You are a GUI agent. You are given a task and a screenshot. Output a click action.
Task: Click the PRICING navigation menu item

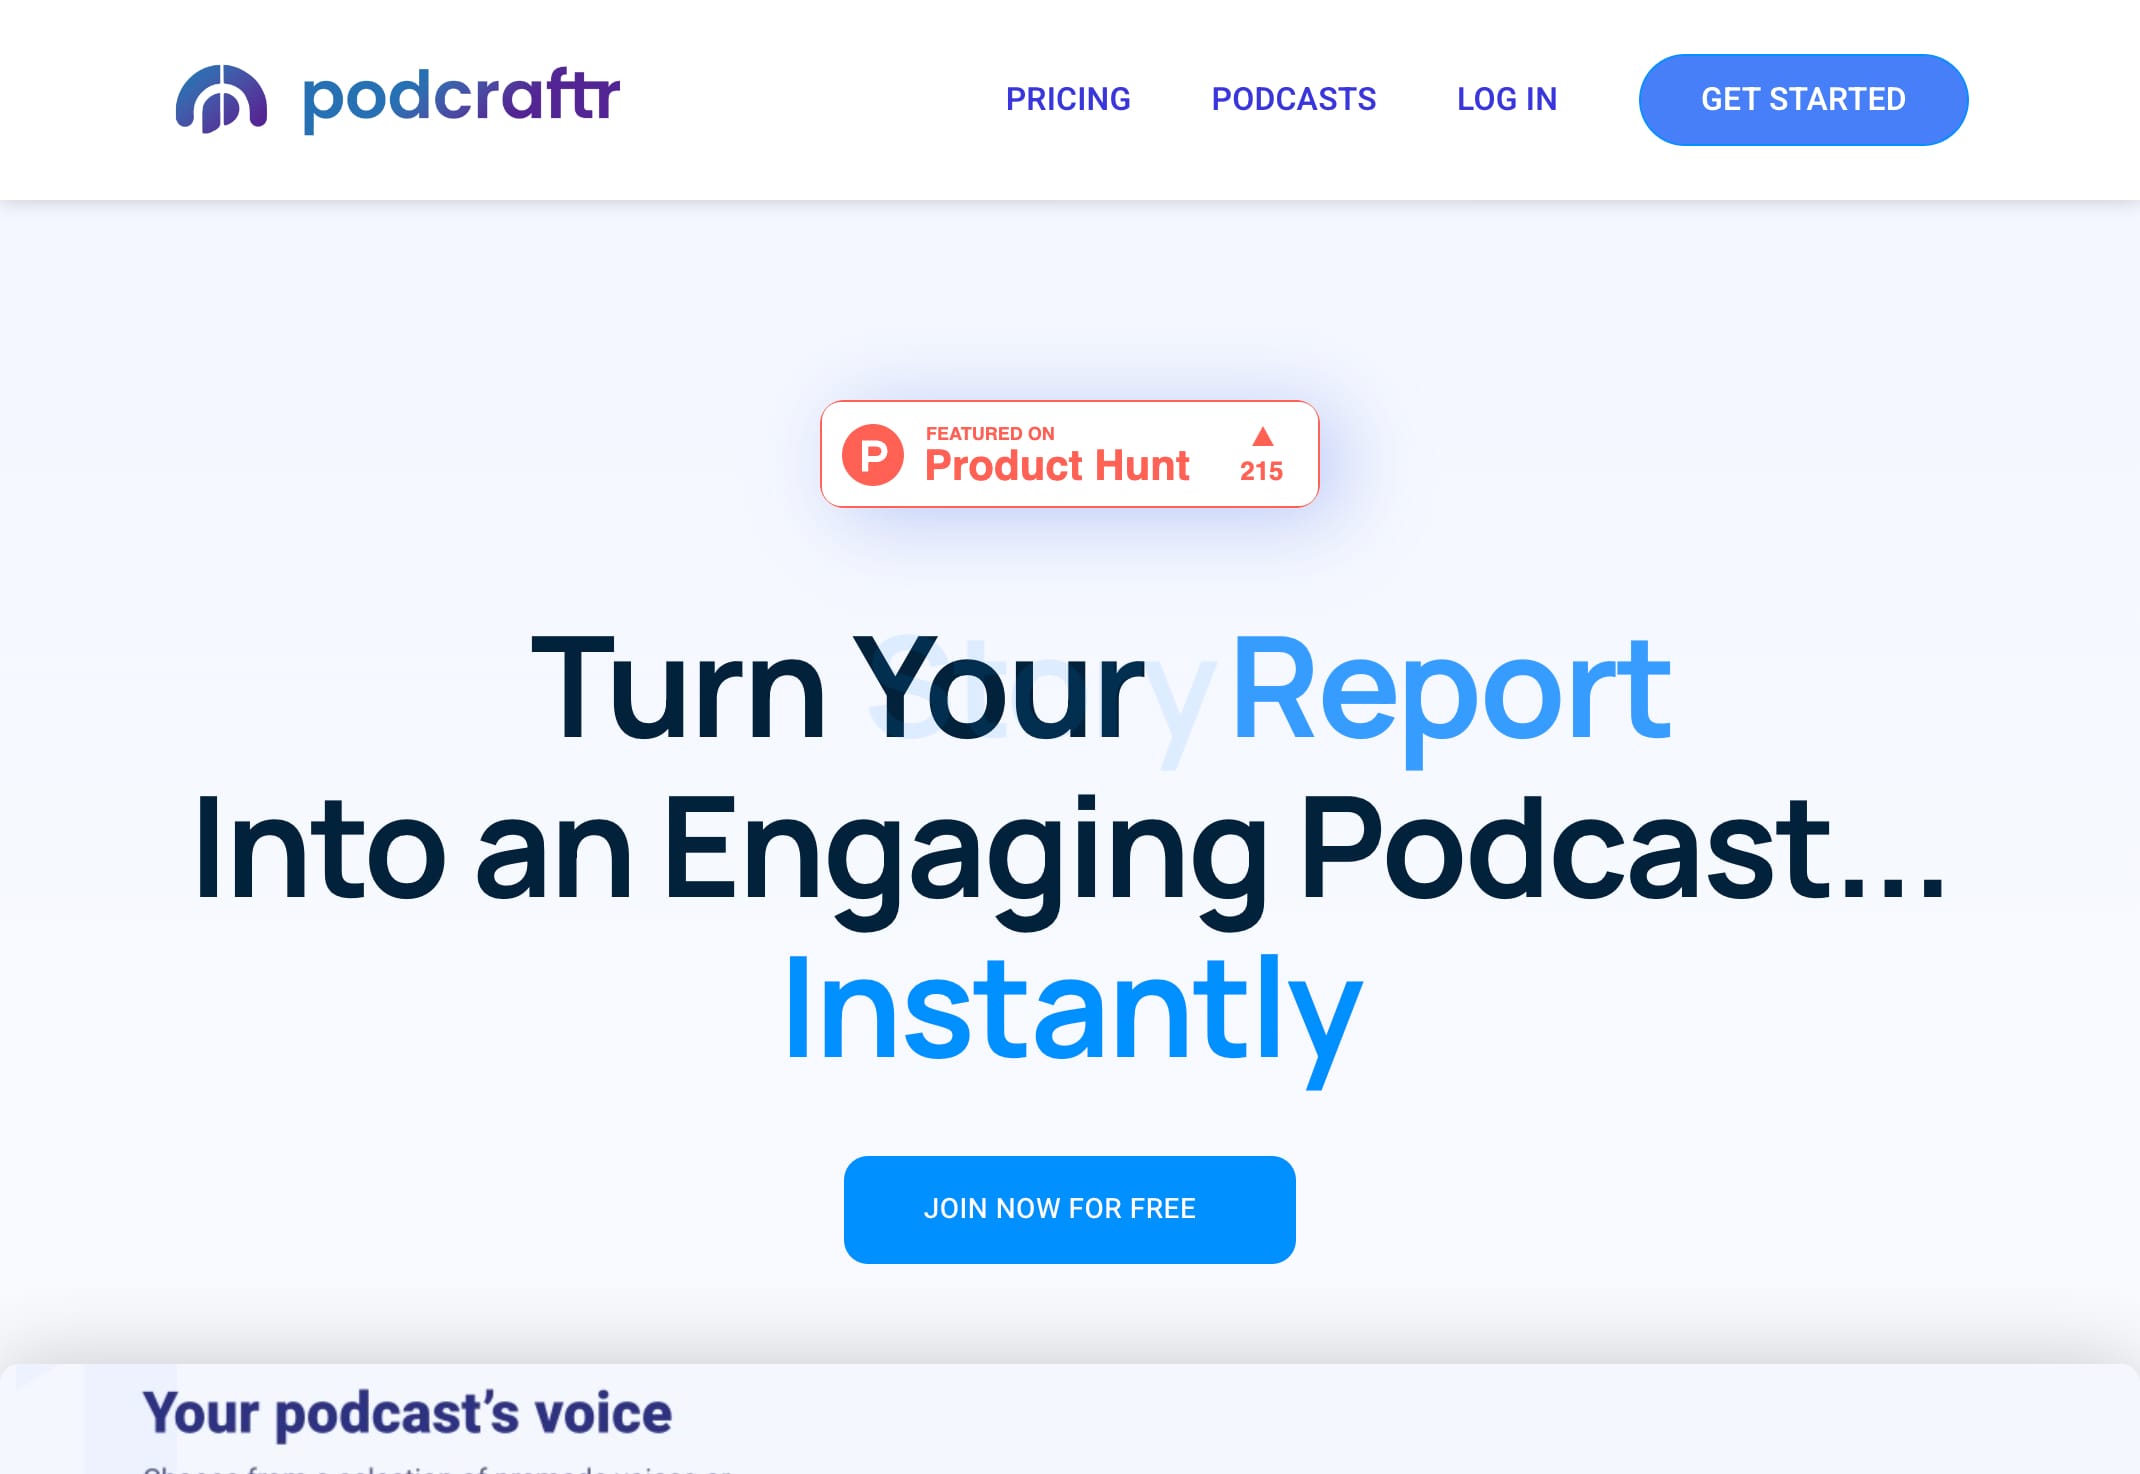(x=1067, y=99)
